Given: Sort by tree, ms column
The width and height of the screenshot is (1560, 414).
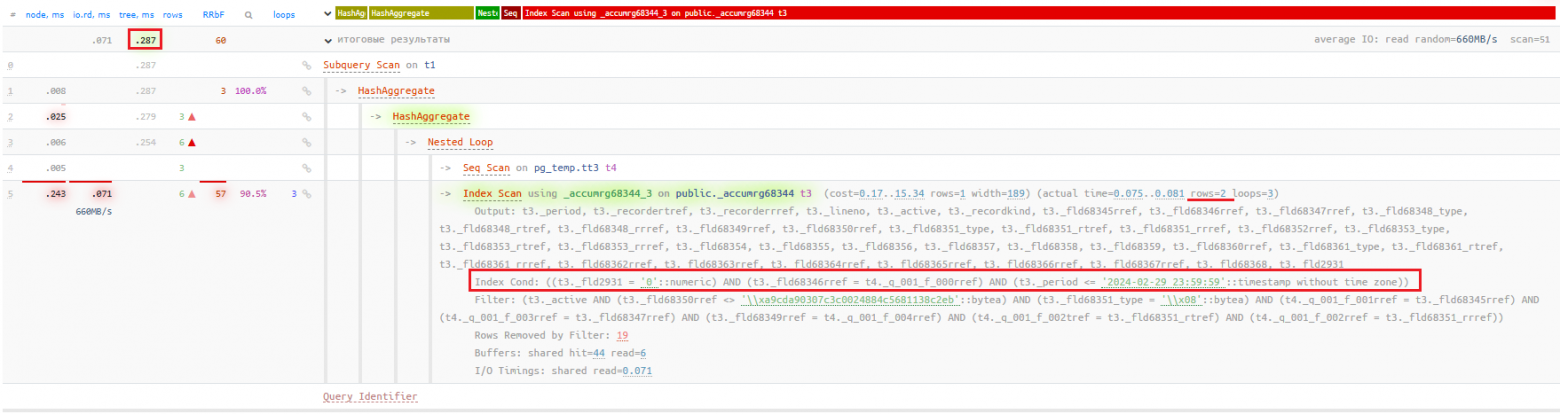Looking at the screenshot, I should pos(137,15).
